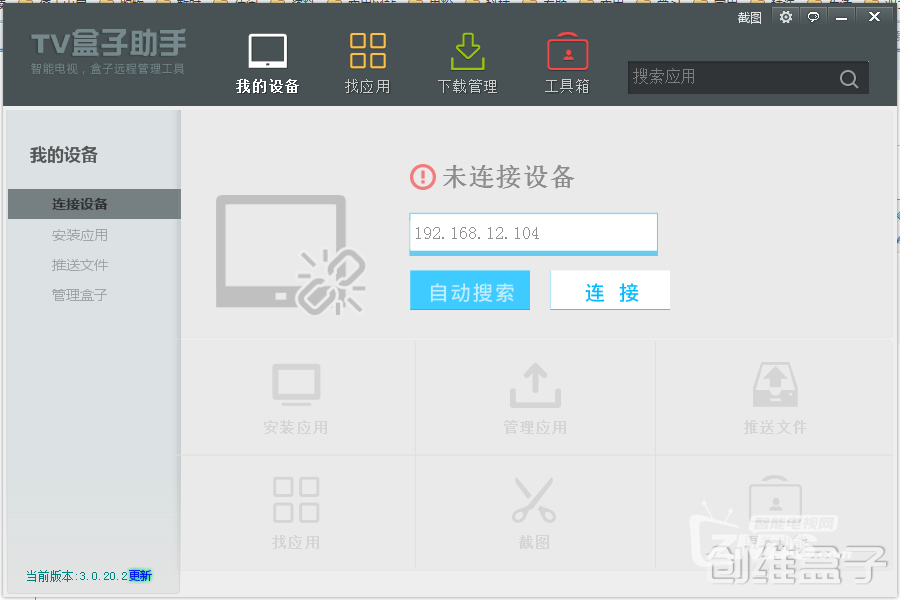Click the 未连接设备 status heading
900x600 pixels.
(508, 177)
